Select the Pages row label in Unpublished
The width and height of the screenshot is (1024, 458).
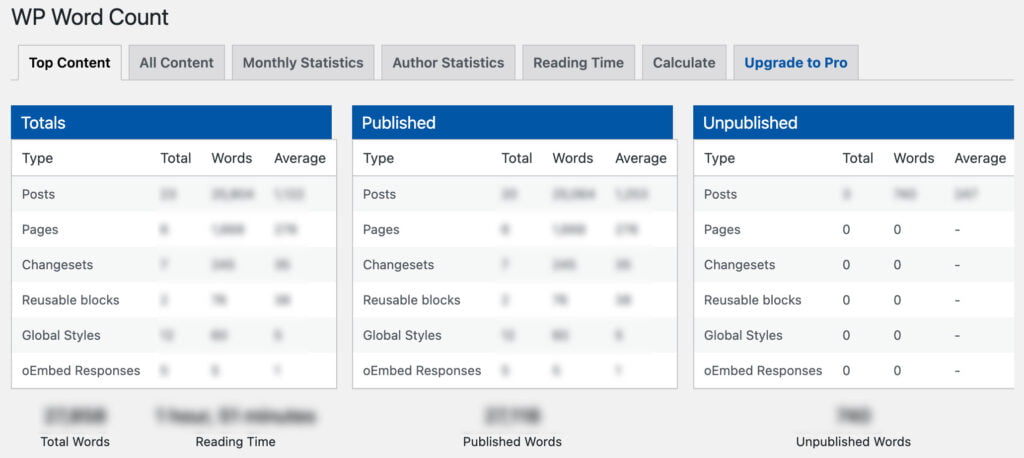[722, 229]
